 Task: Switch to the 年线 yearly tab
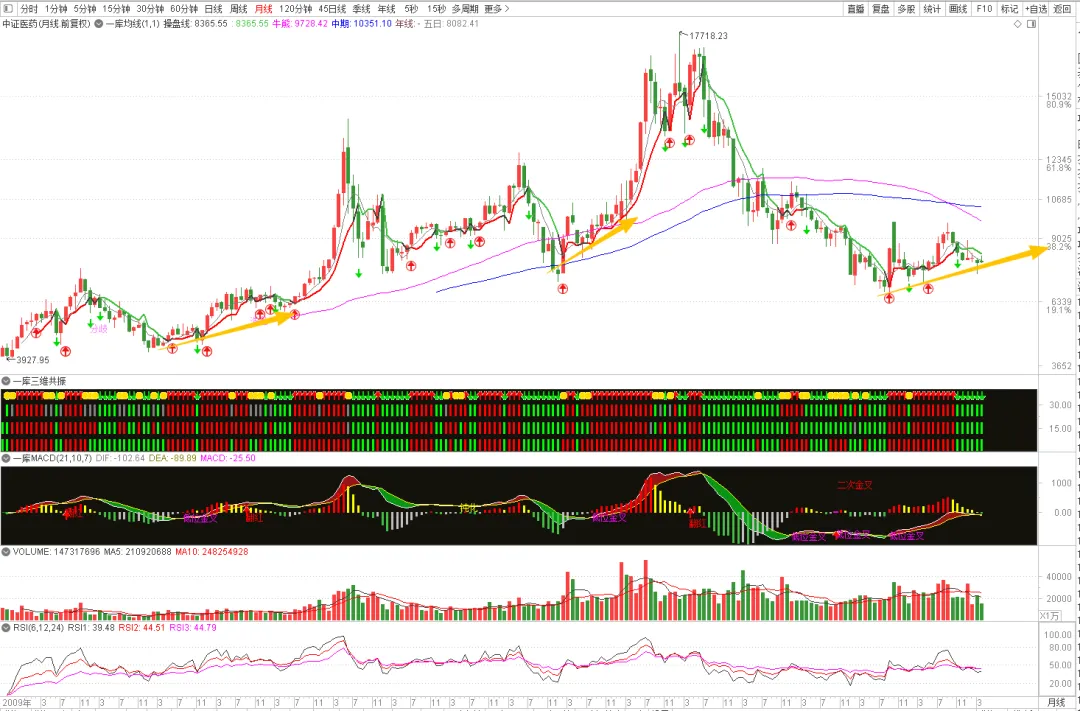point(386,9)
